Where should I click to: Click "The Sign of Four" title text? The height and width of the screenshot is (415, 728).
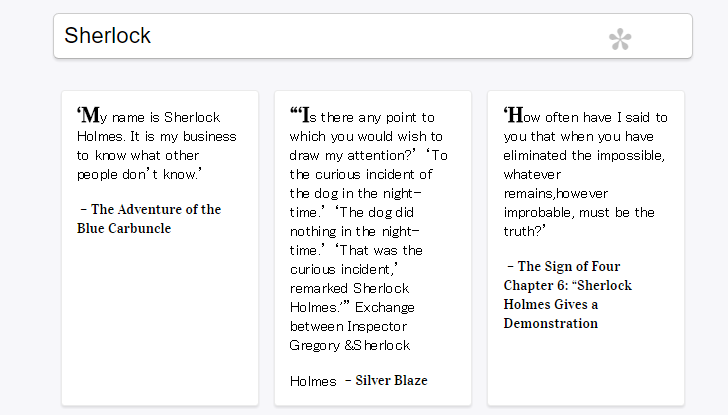point(569,266)
